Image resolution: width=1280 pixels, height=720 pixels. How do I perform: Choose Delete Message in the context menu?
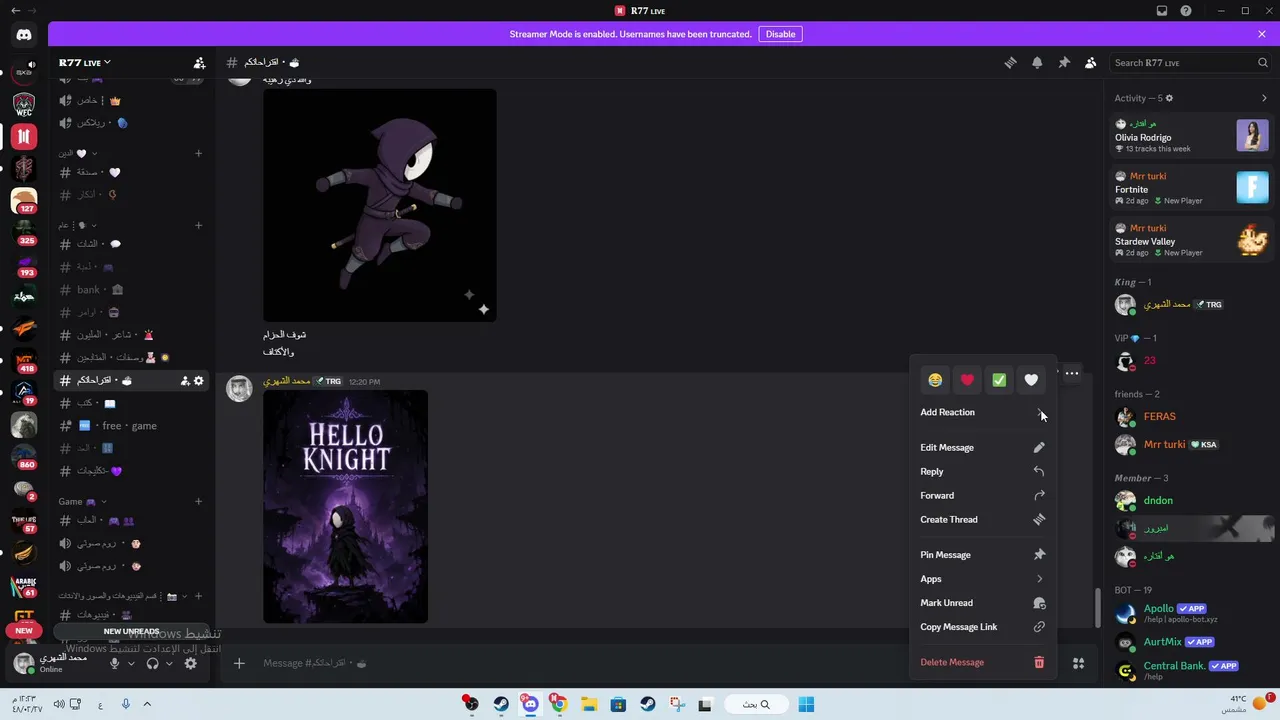tap(982, 662)
